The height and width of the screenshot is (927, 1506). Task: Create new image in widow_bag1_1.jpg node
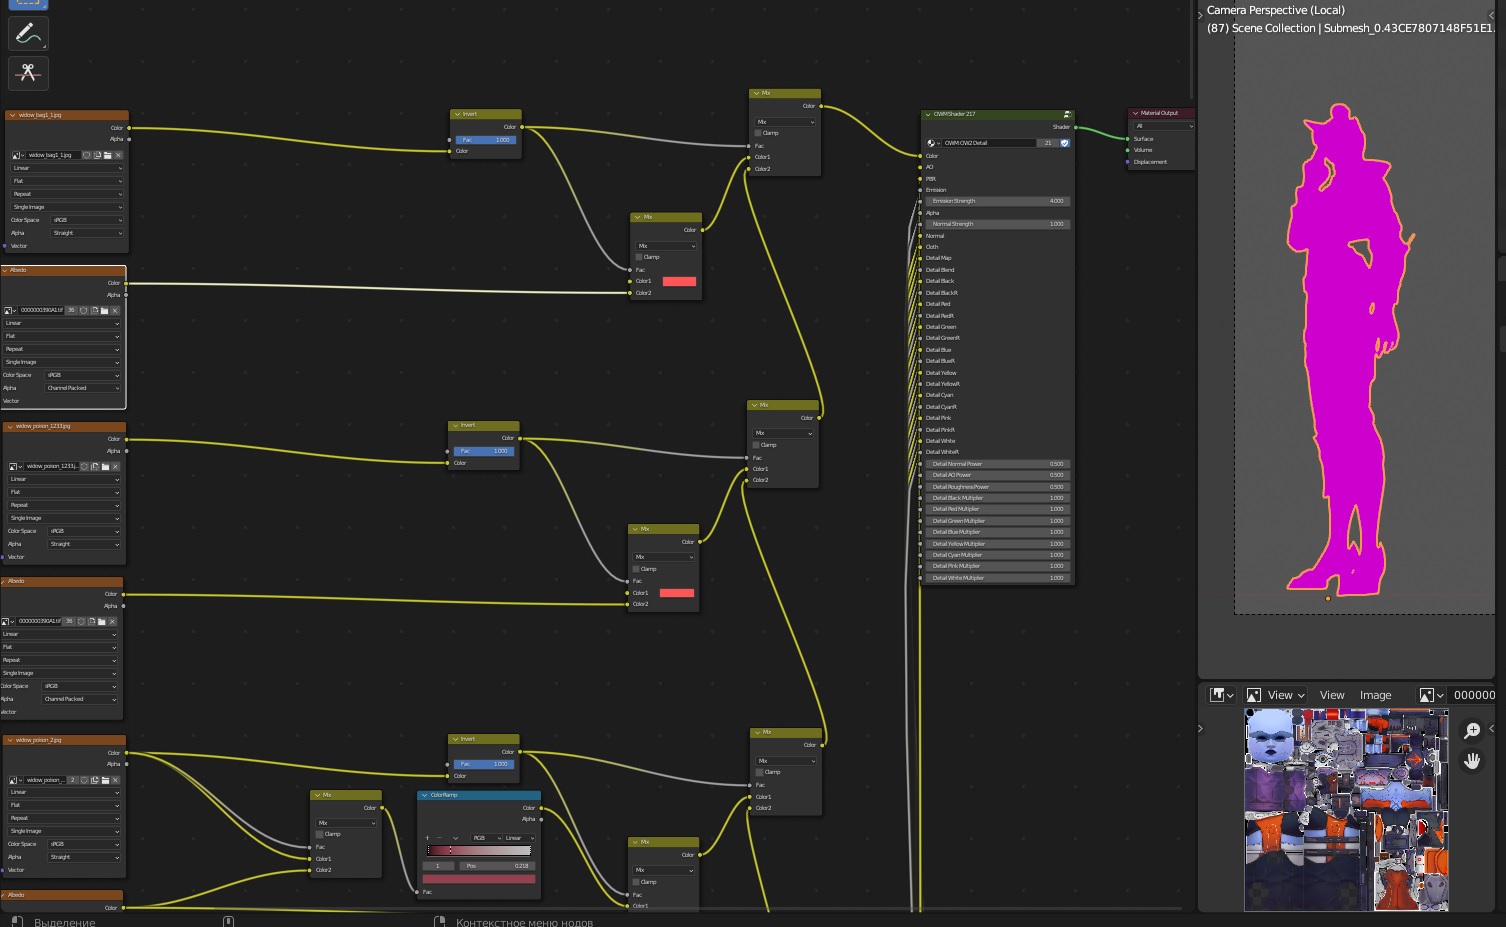pos(98,155)
